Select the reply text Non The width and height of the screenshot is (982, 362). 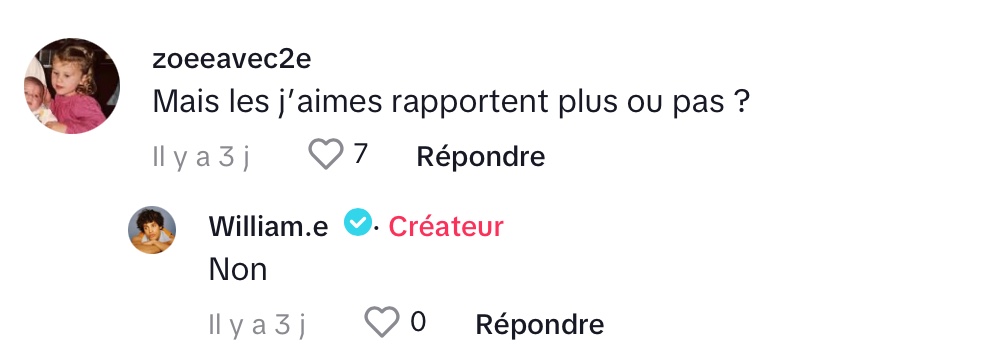[x=238, y=269]
